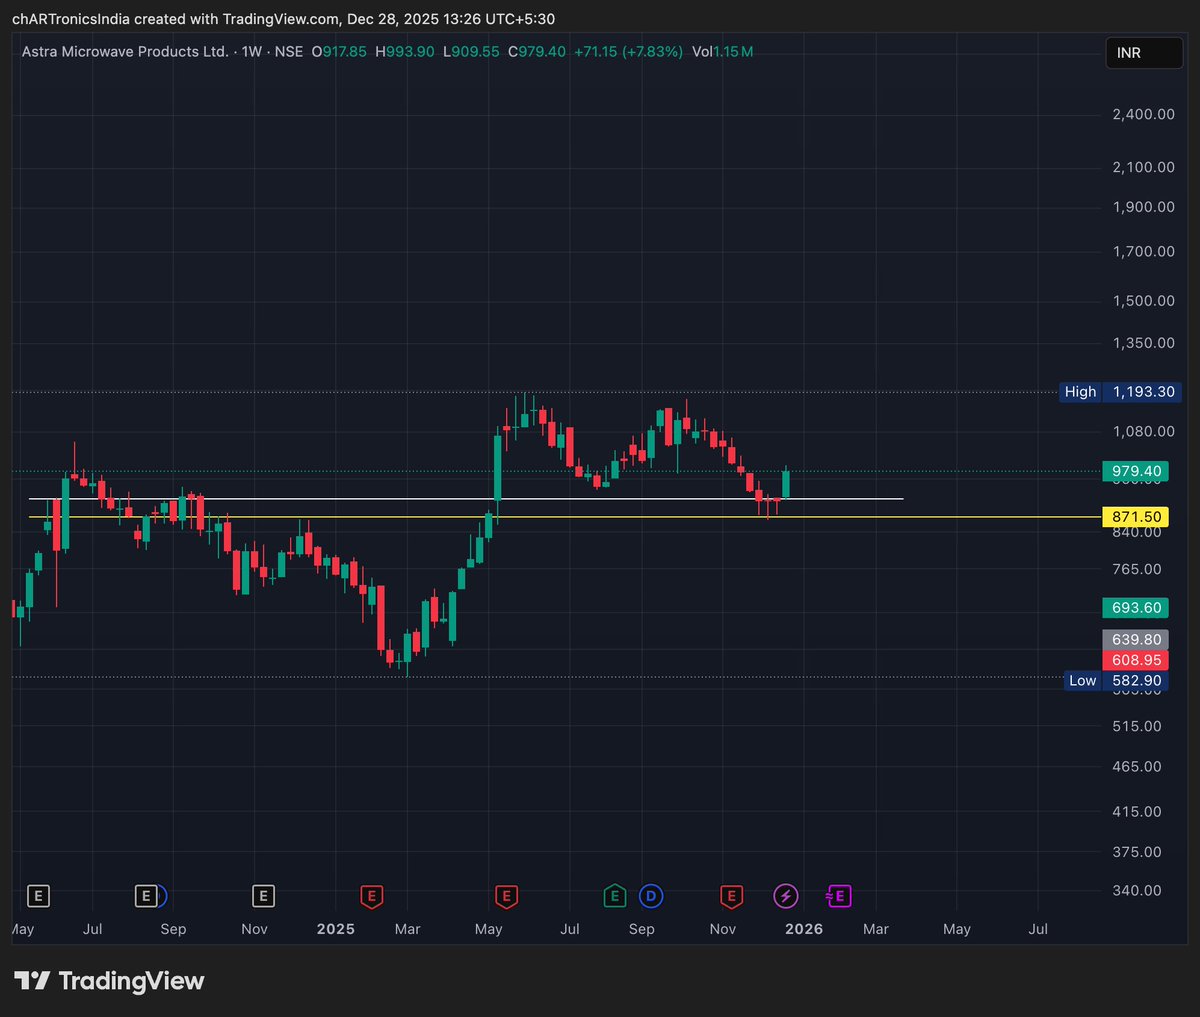Click the 465.00 price axis label
This screenshot has height=1017, width=1200.
pyautogui.click(x=1137, y=766)
